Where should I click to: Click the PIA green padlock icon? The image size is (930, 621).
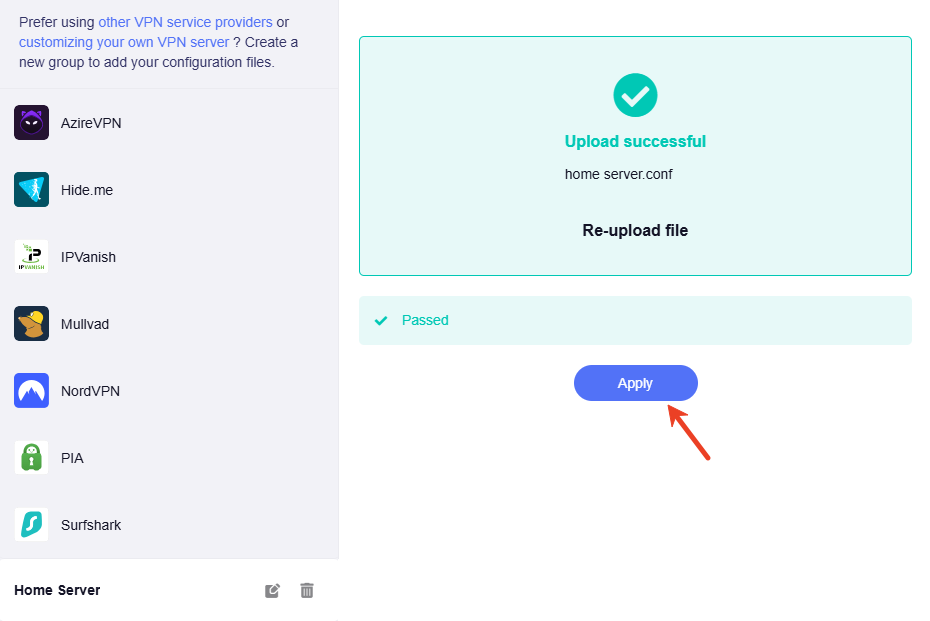point(31,458)
